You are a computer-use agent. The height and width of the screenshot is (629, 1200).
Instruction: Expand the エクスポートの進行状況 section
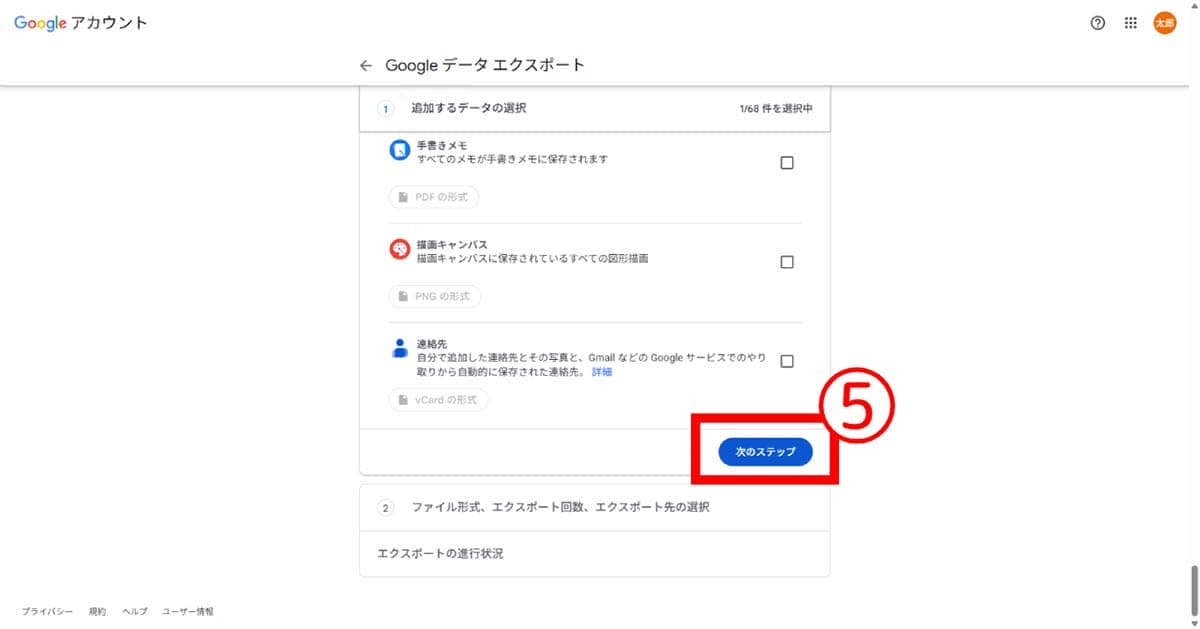point(595,553)
